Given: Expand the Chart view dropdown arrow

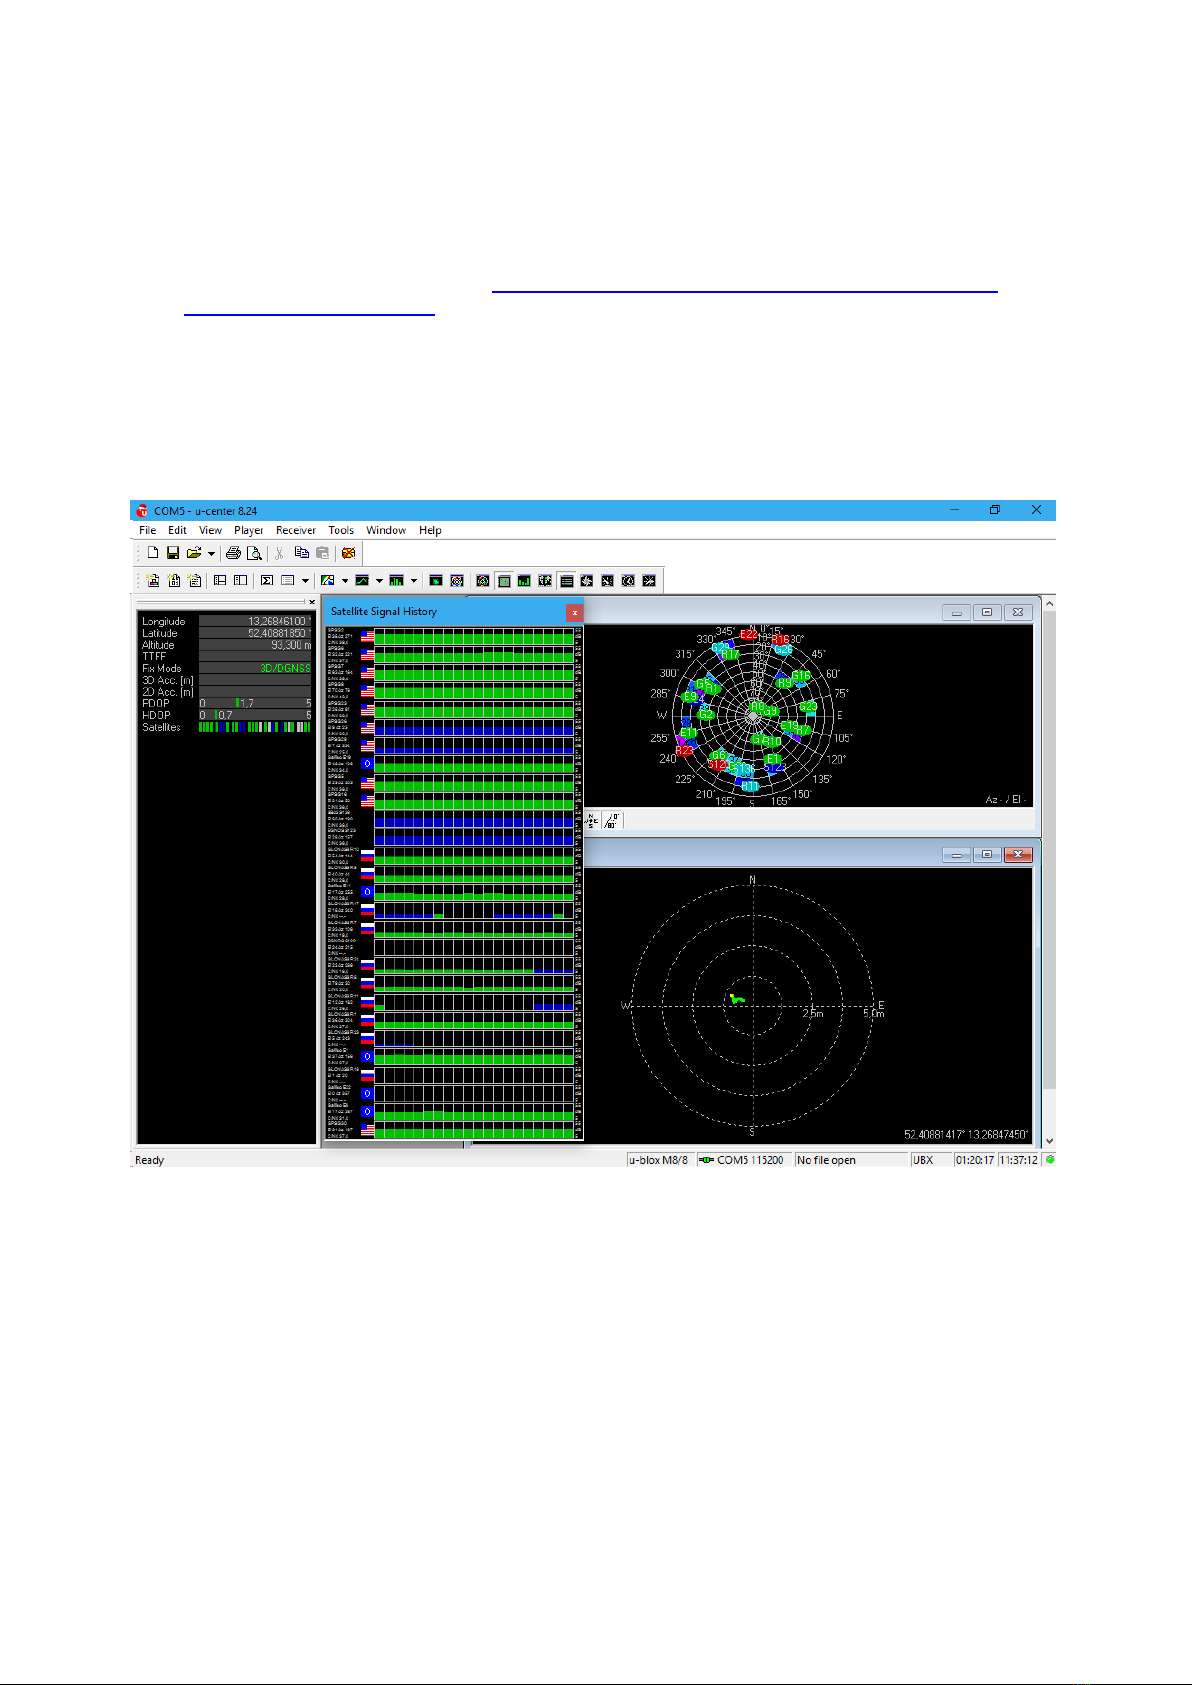Looking at the screenshot, I should click(379, 580).
